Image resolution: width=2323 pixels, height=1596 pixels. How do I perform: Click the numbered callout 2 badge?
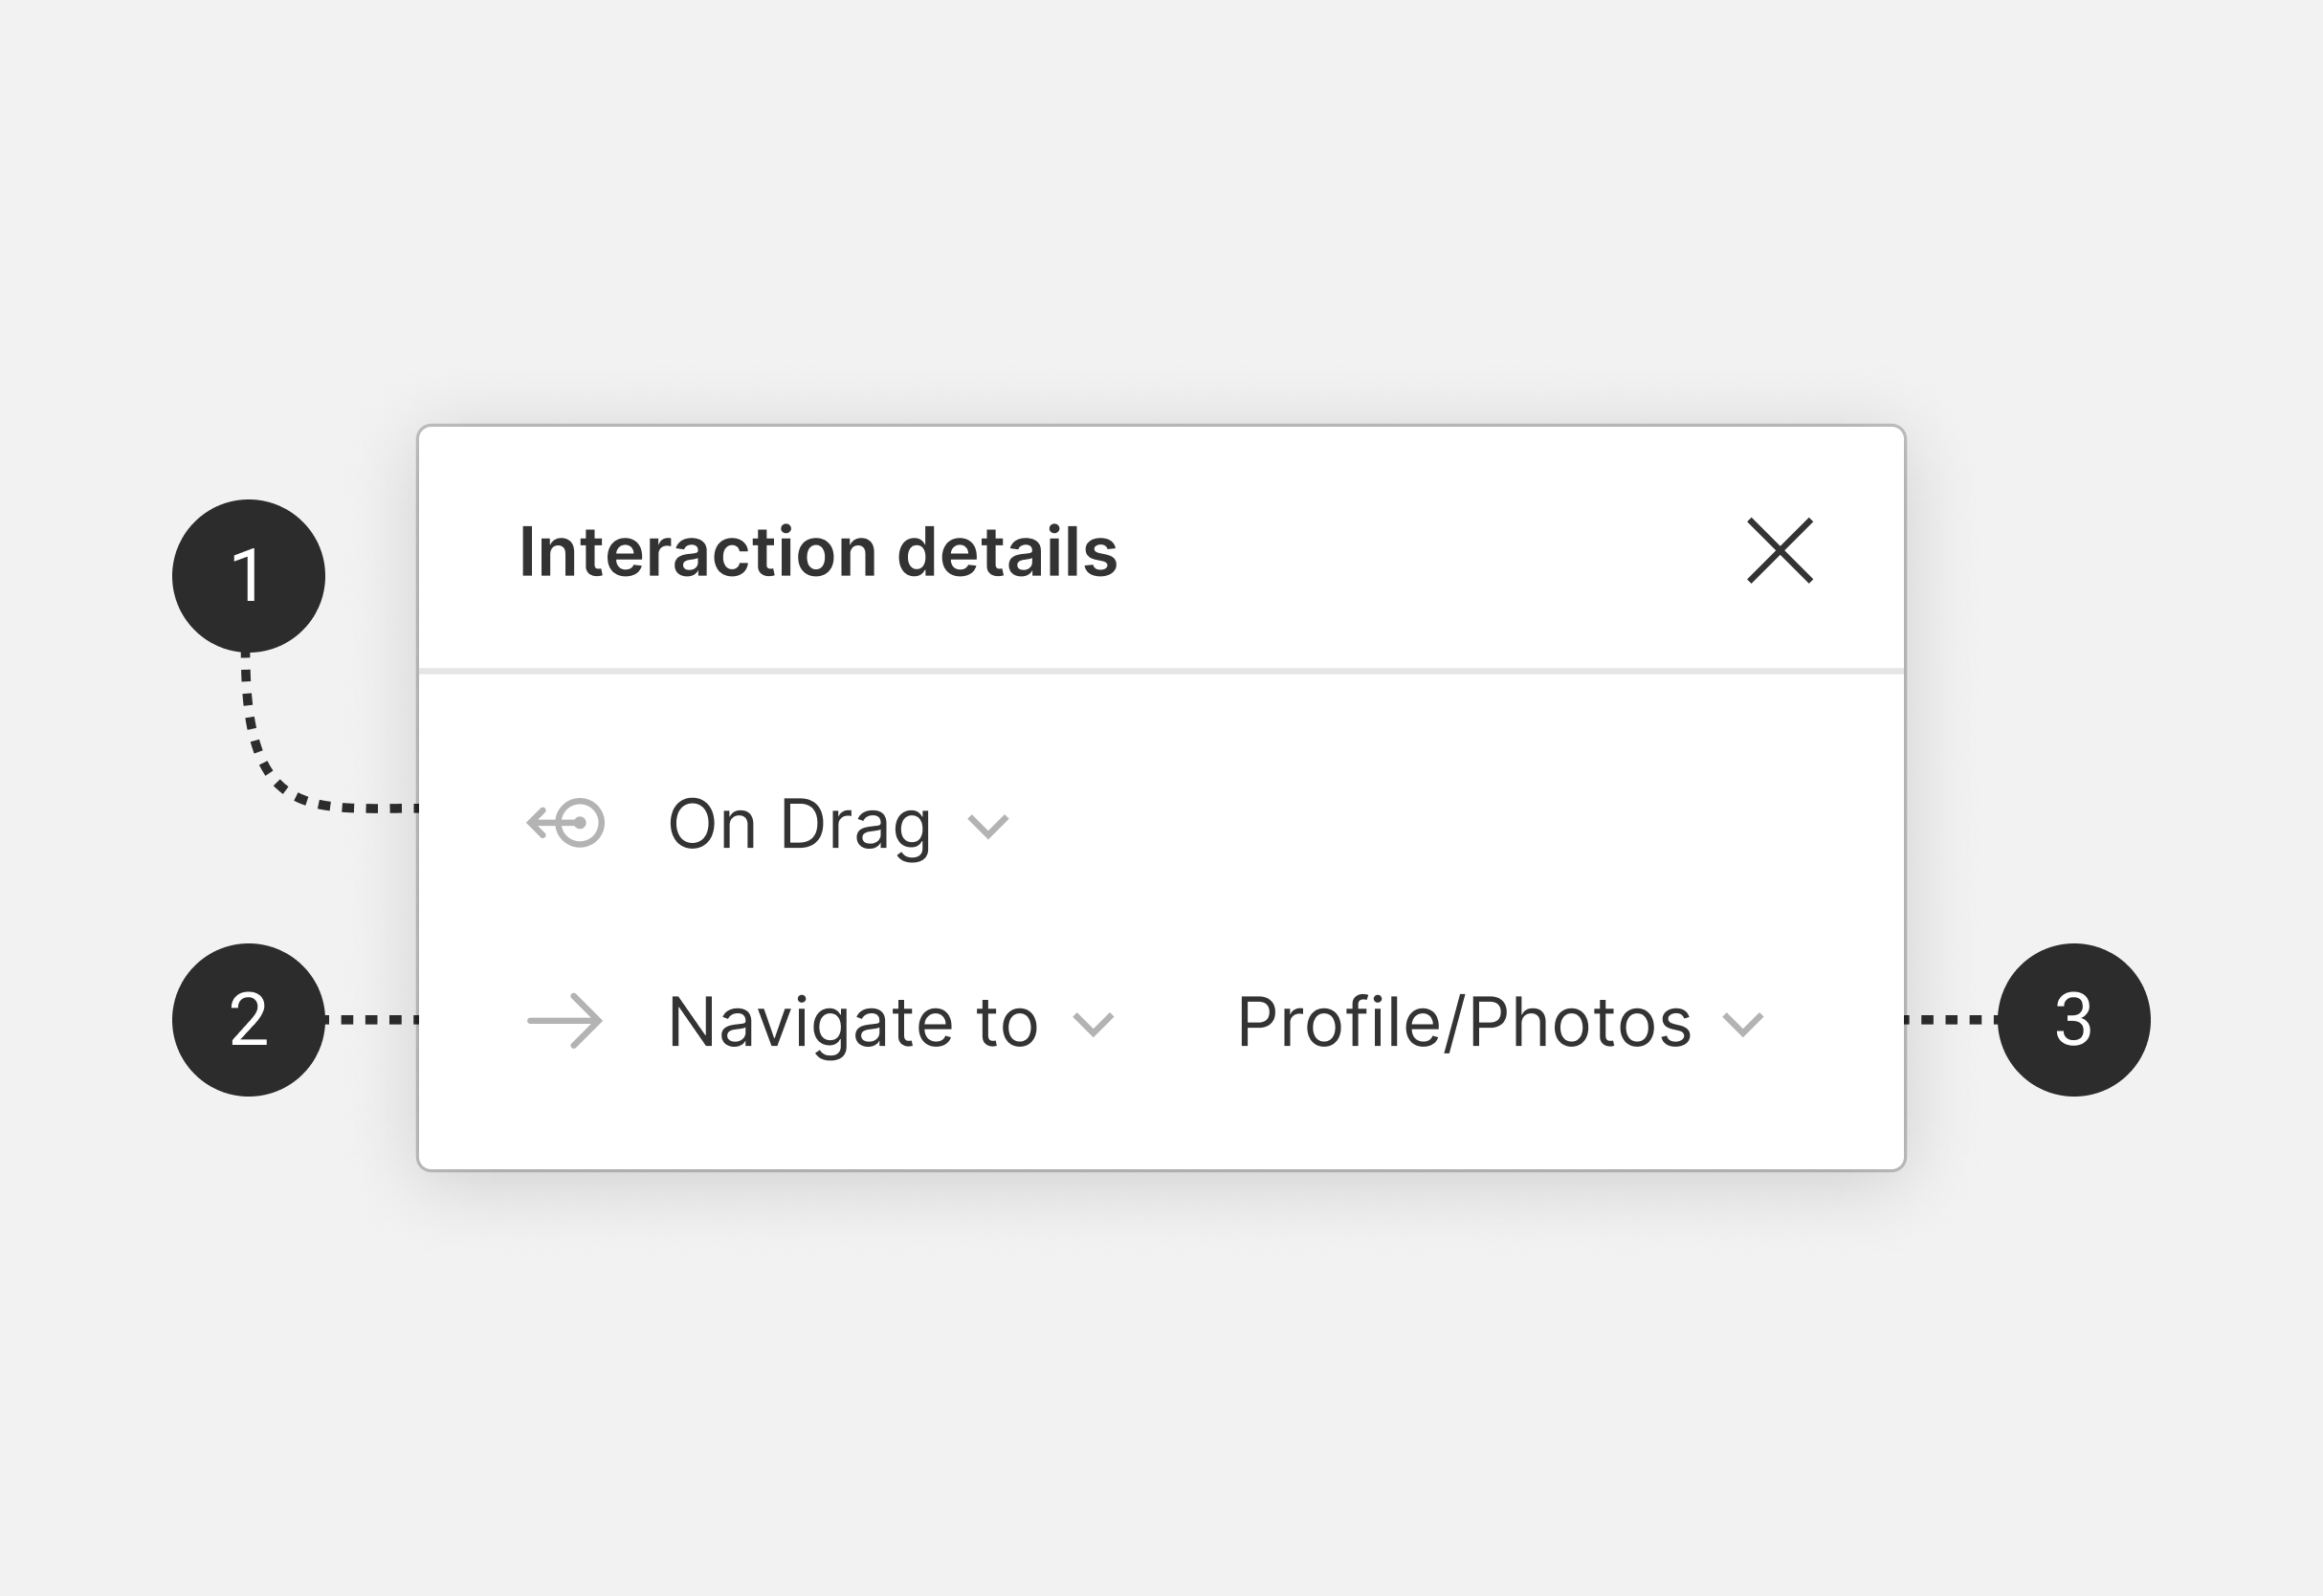(x=249, y=1020)
